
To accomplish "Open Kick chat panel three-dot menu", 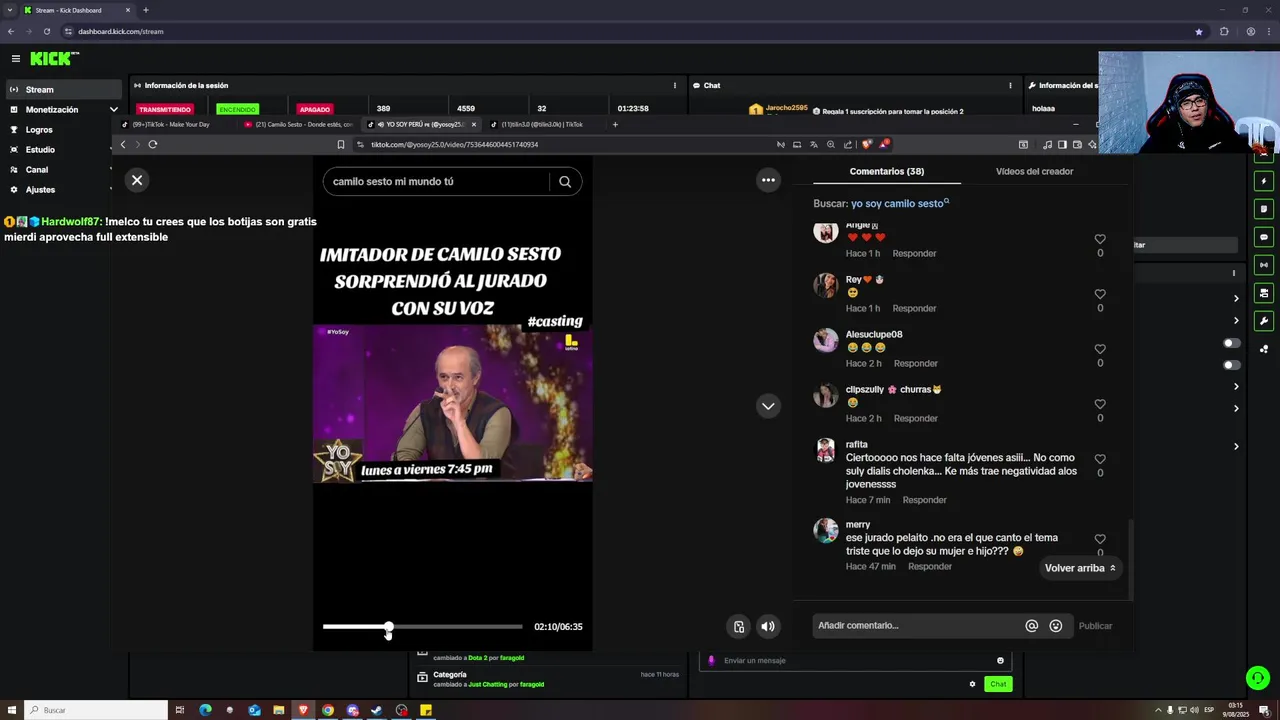I will click(1010, 85).
